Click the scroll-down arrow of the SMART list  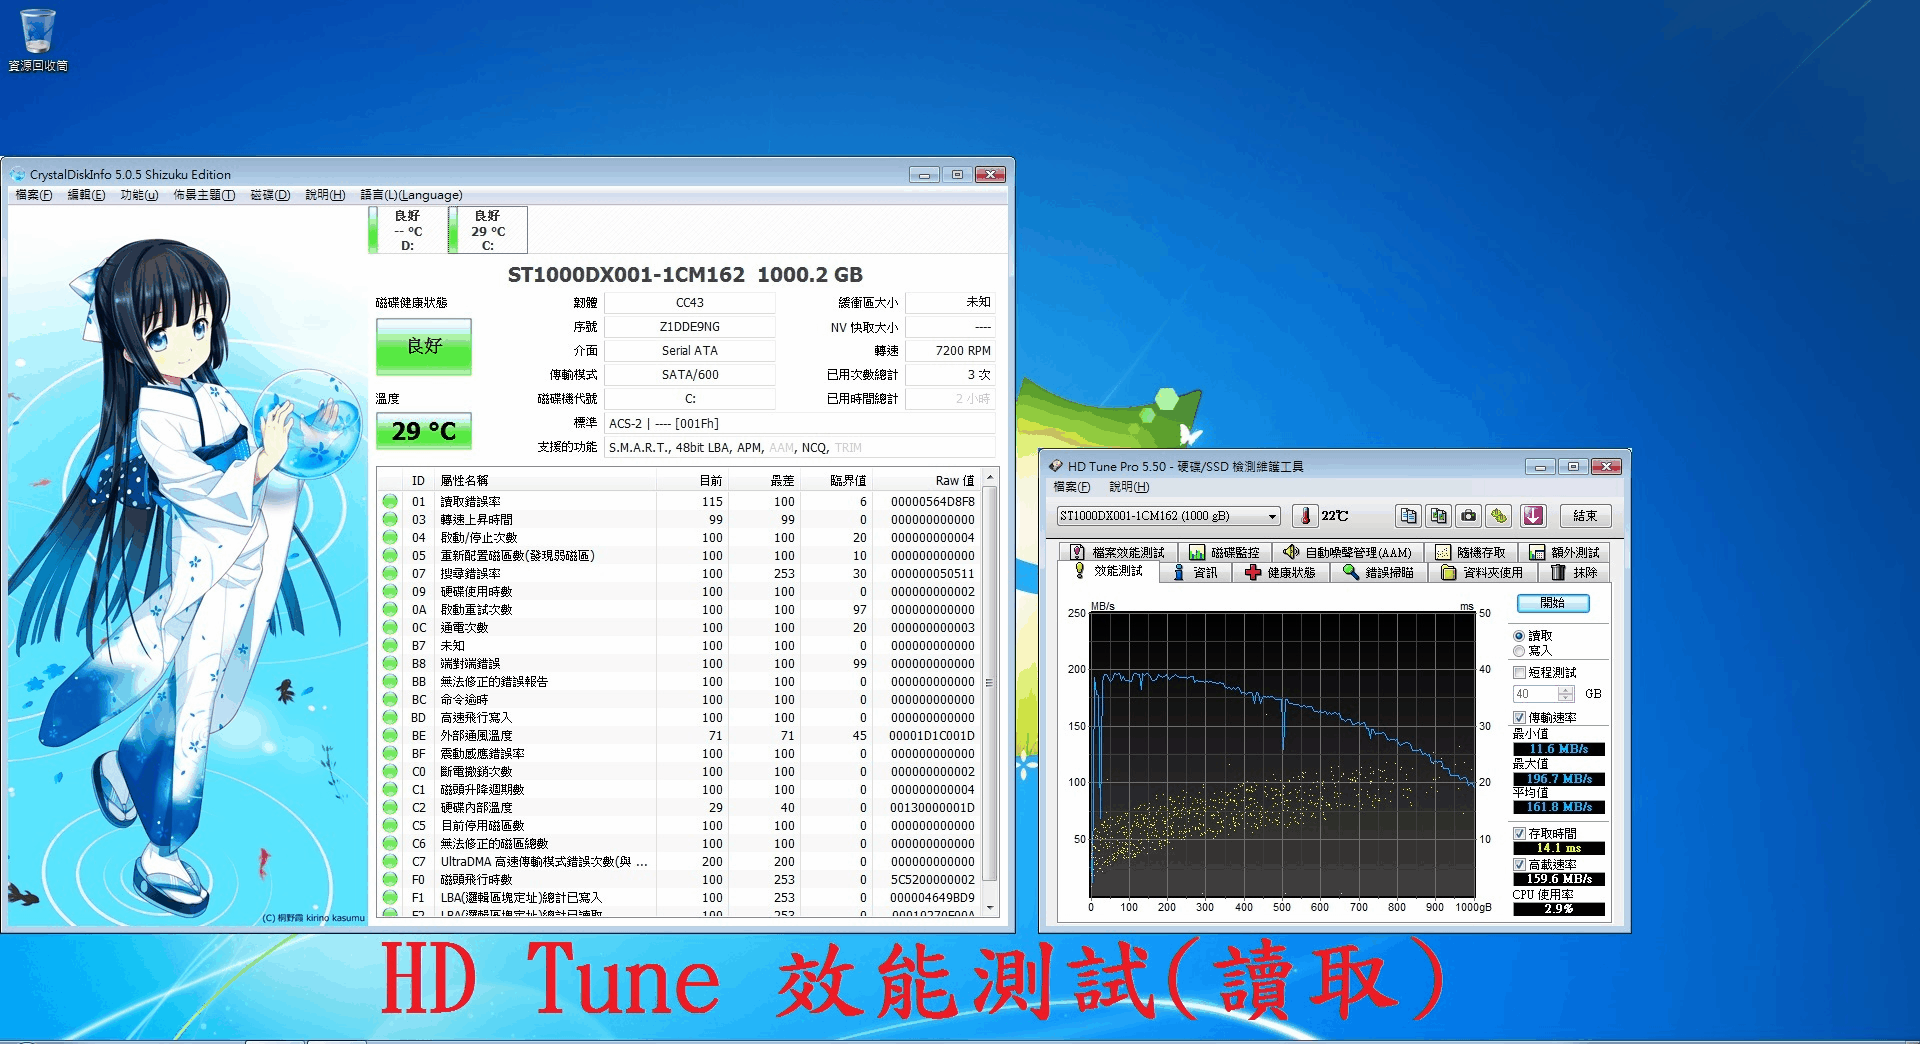(x=990, y=907)
